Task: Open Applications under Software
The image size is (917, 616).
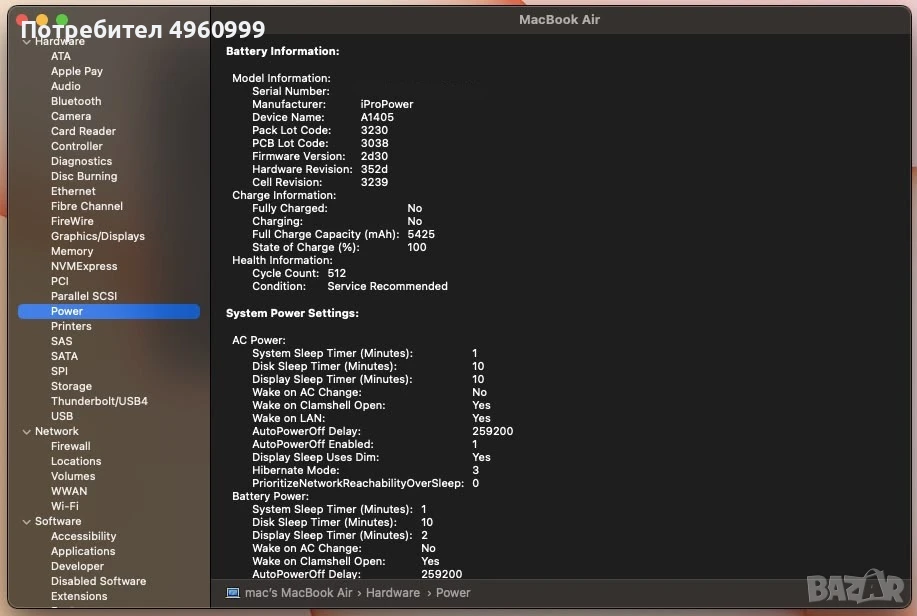Action: [83, 551]
